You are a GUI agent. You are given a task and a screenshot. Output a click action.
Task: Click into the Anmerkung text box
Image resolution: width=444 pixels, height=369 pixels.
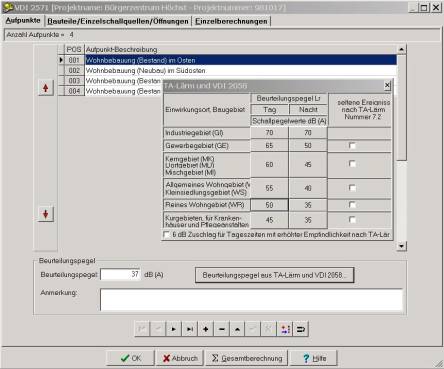(x=251, y=300)
